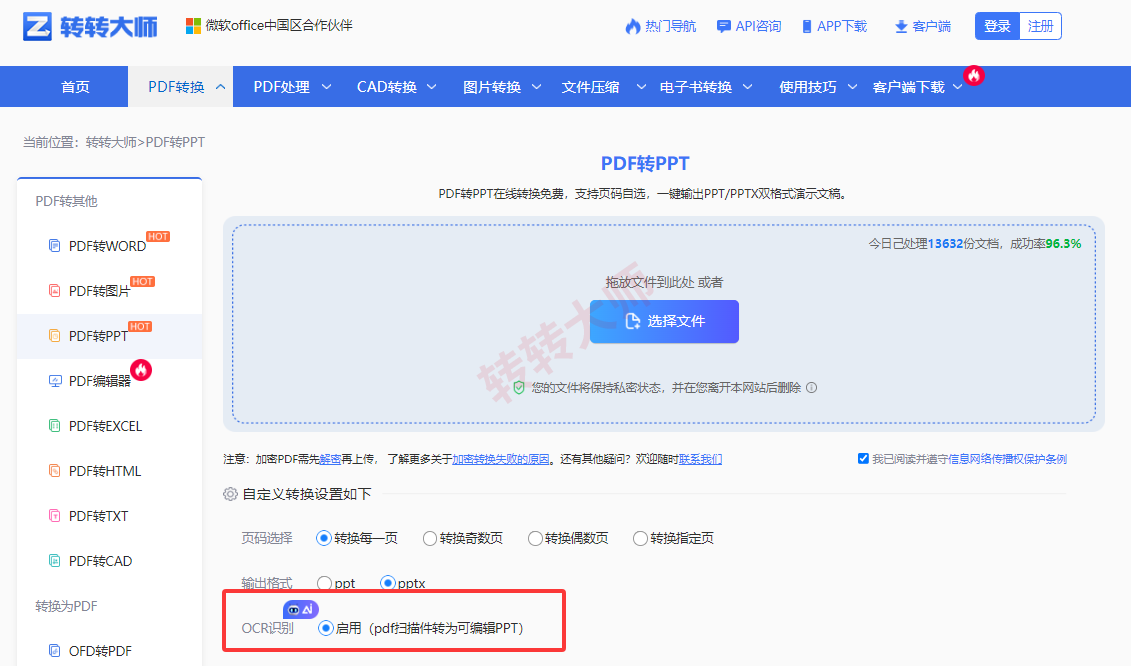Choose ppt output format

click(325, 583)
